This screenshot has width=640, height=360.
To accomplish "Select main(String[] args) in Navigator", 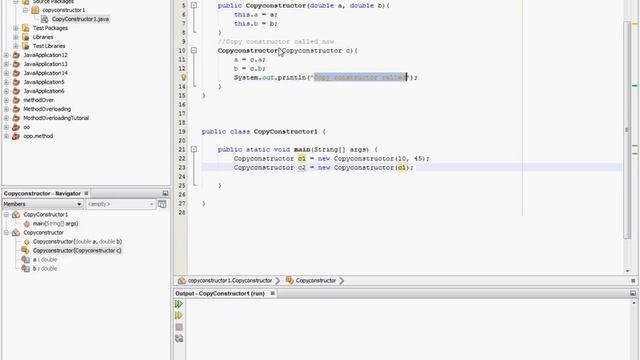I will tap(56, 224).
